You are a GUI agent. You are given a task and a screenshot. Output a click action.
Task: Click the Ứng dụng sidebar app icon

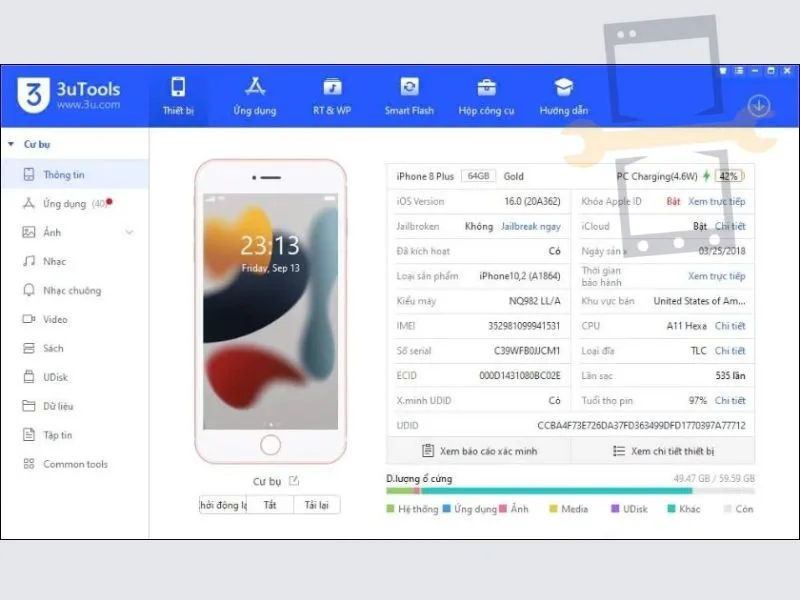[x=29, y=204]
